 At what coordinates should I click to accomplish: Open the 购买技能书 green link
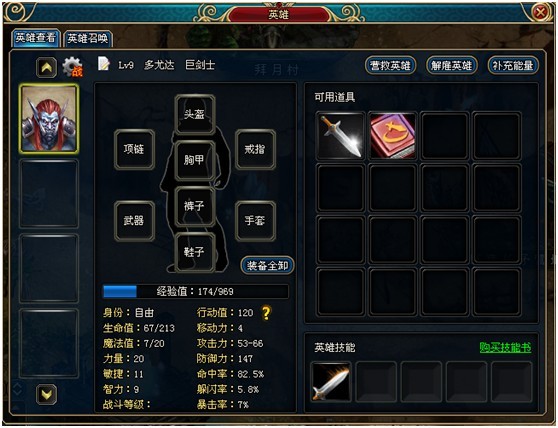(x=505, y=347)
